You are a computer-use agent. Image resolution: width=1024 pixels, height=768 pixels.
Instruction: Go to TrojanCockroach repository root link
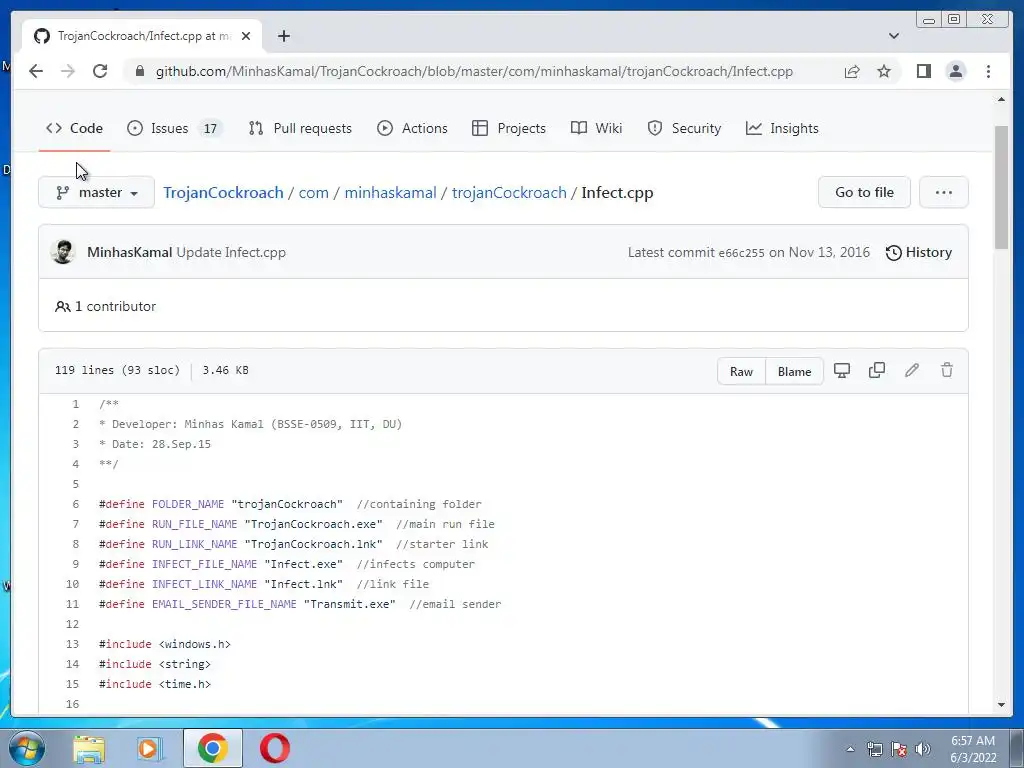click(223, 193)
